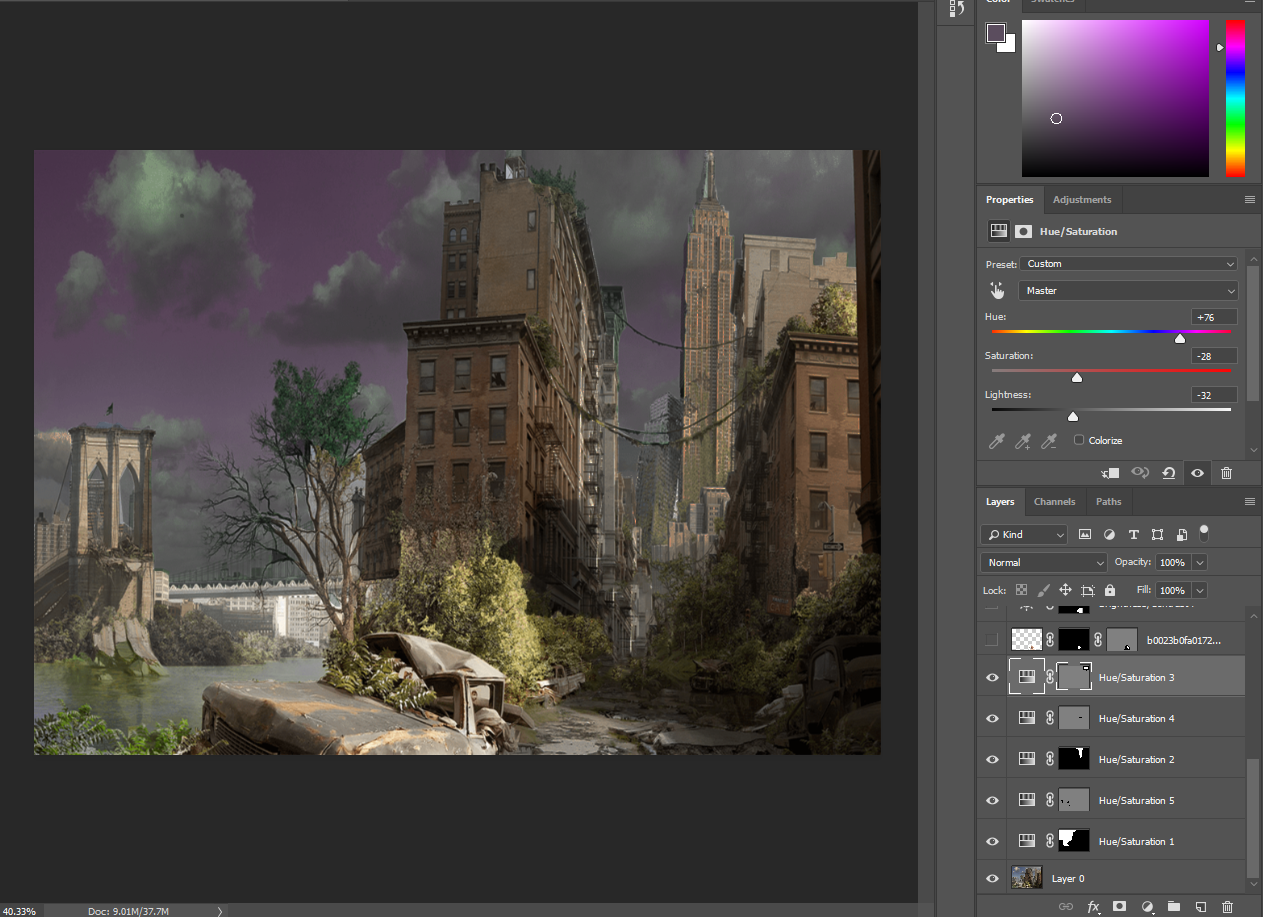
Task: Select the on-image Targeted Adjustment tool
Action: pos(997,289)
